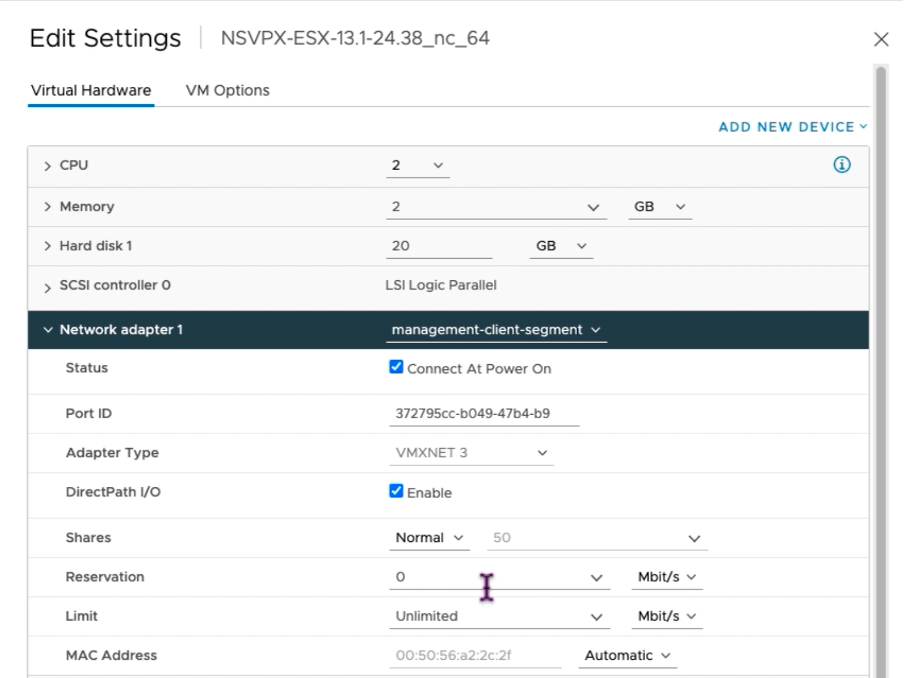904x678 pixels.
Task: Expand the Memory section
Action: pos(47,206)
